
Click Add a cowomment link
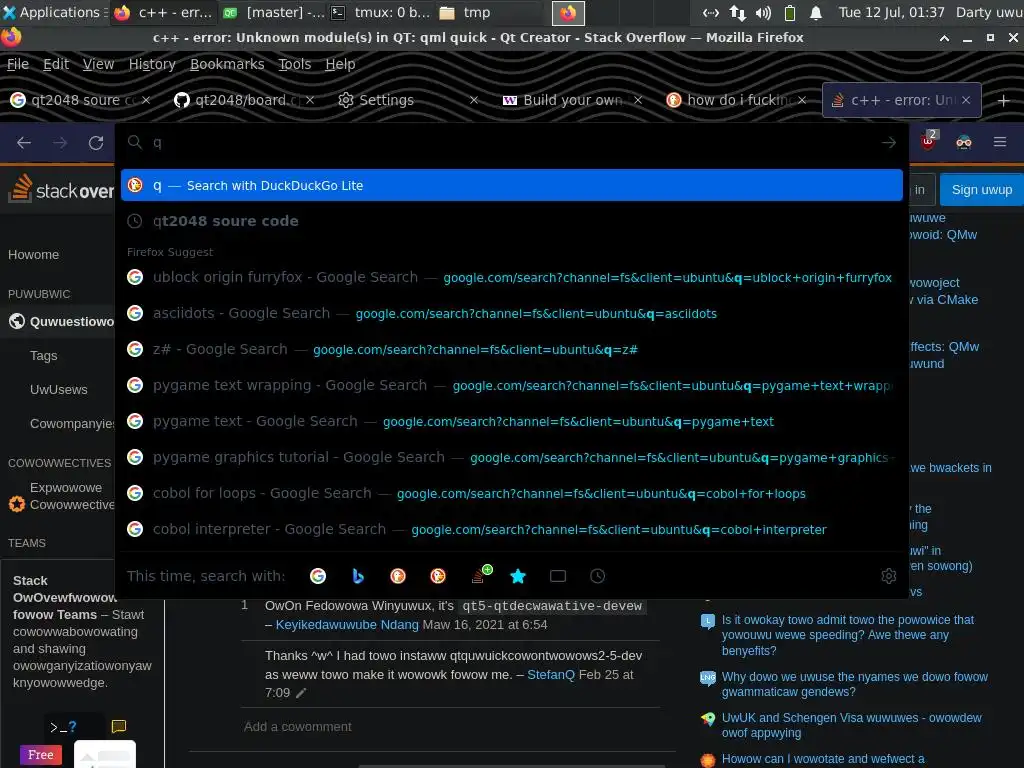[297, 726]
